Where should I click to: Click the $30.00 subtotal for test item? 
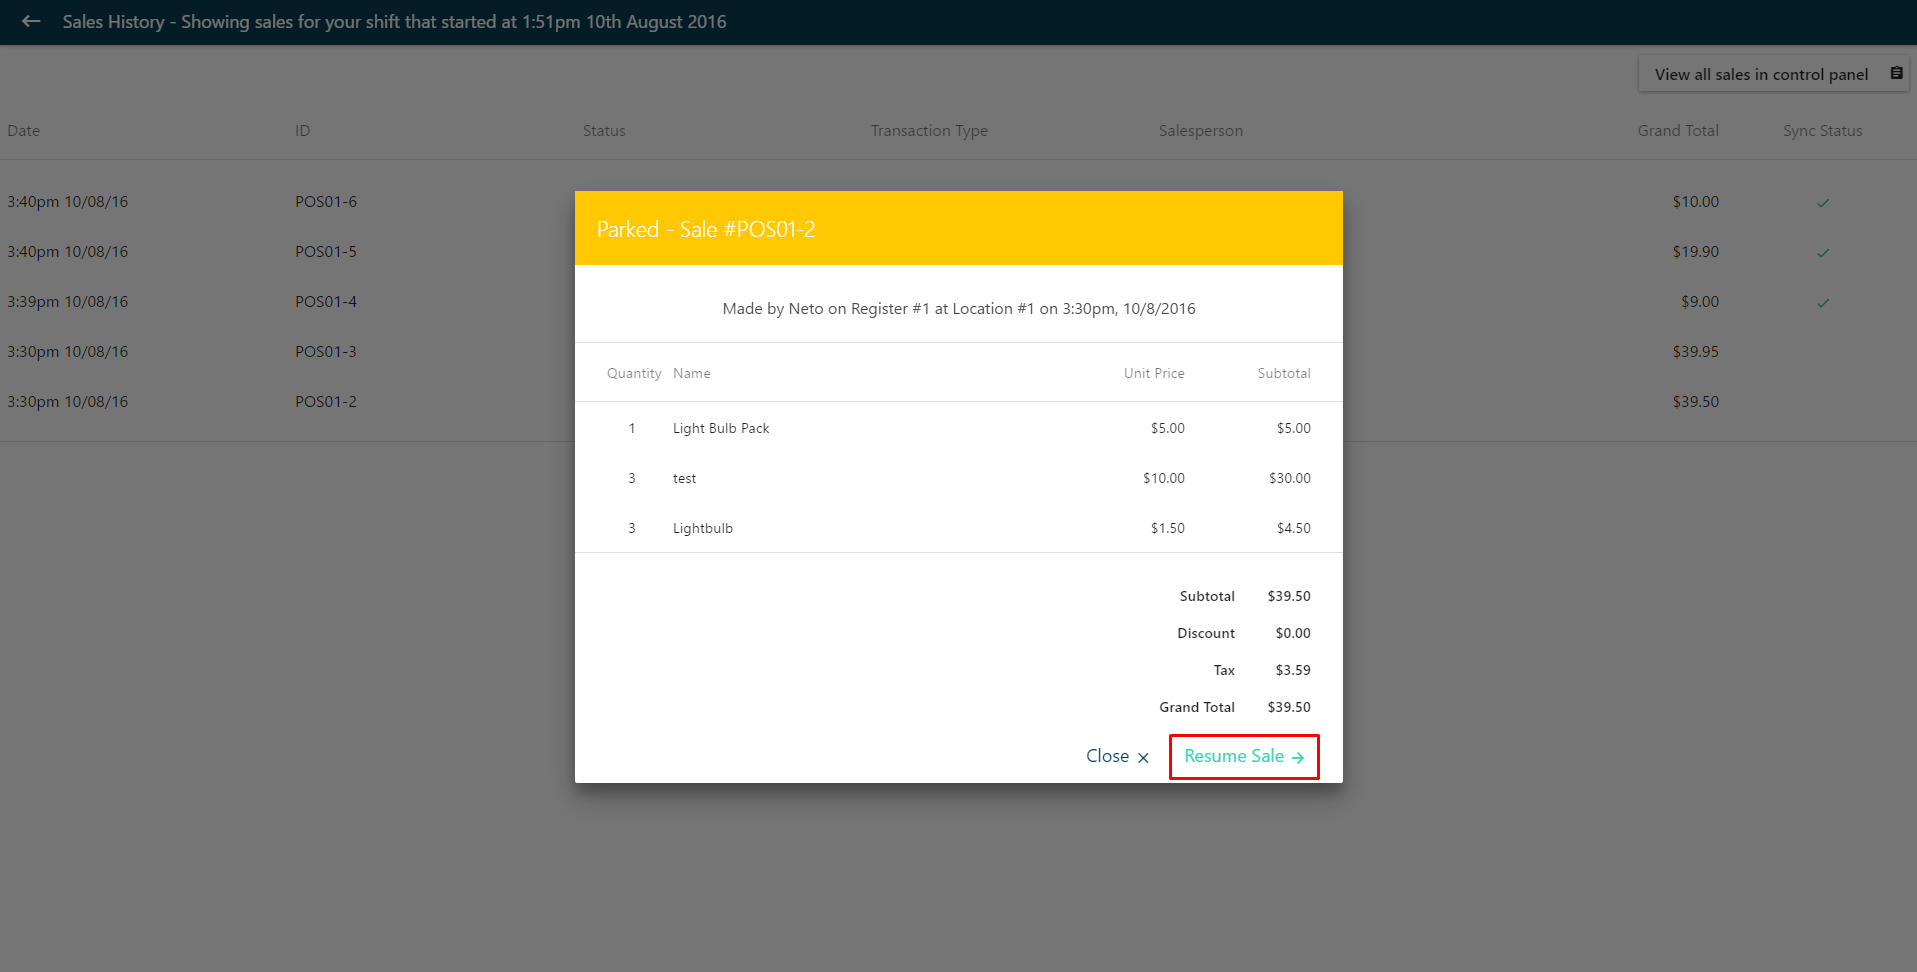coord(1289,478)
